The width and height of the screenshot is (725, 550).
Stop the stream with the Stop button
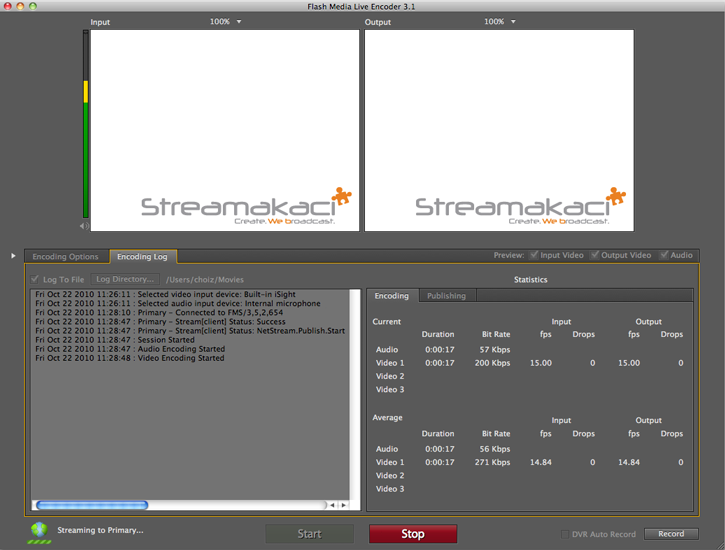coord(413,534)
